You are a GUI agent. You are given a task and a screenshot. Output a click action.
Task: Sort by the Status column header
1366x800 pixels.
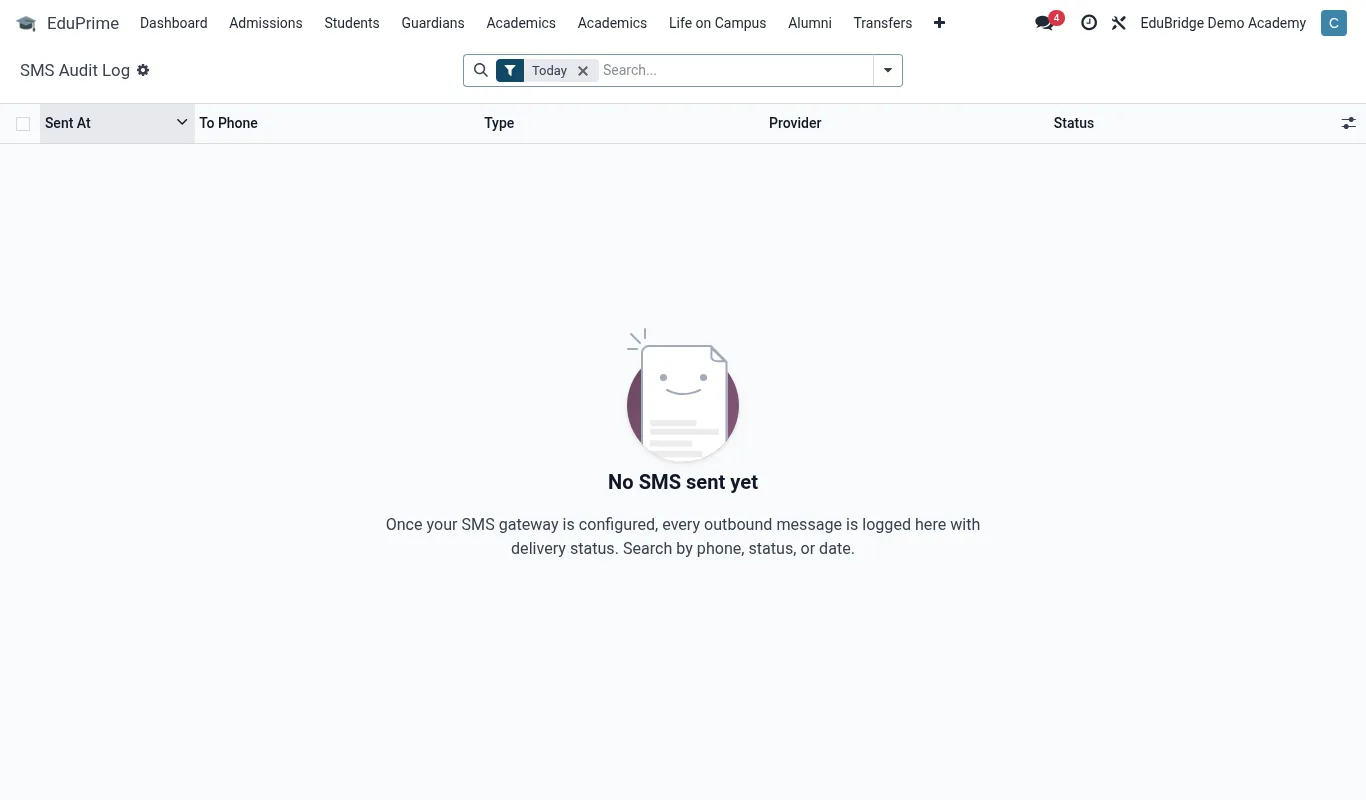tap(1074, 123)
